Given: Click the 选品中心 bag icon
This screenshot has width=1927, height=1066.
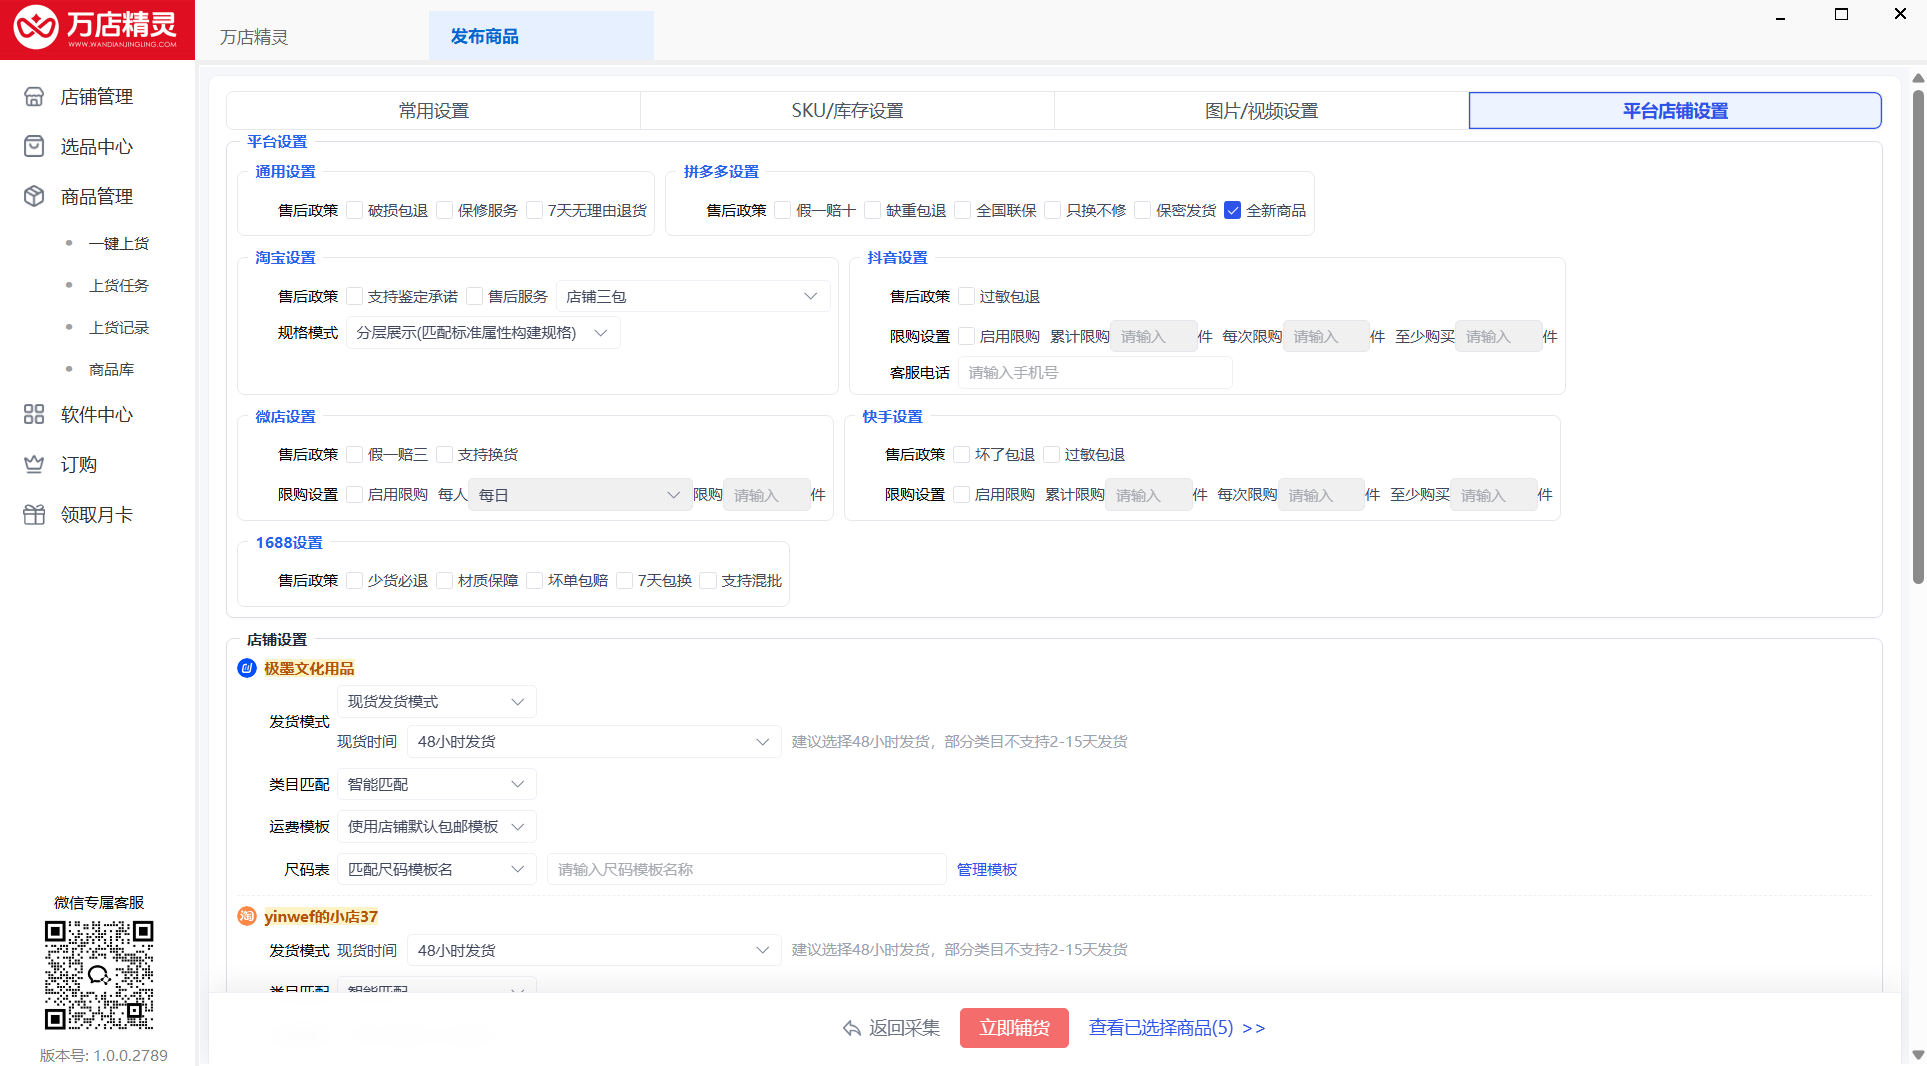Looking at the screenshot, I should tap(34, 147).
